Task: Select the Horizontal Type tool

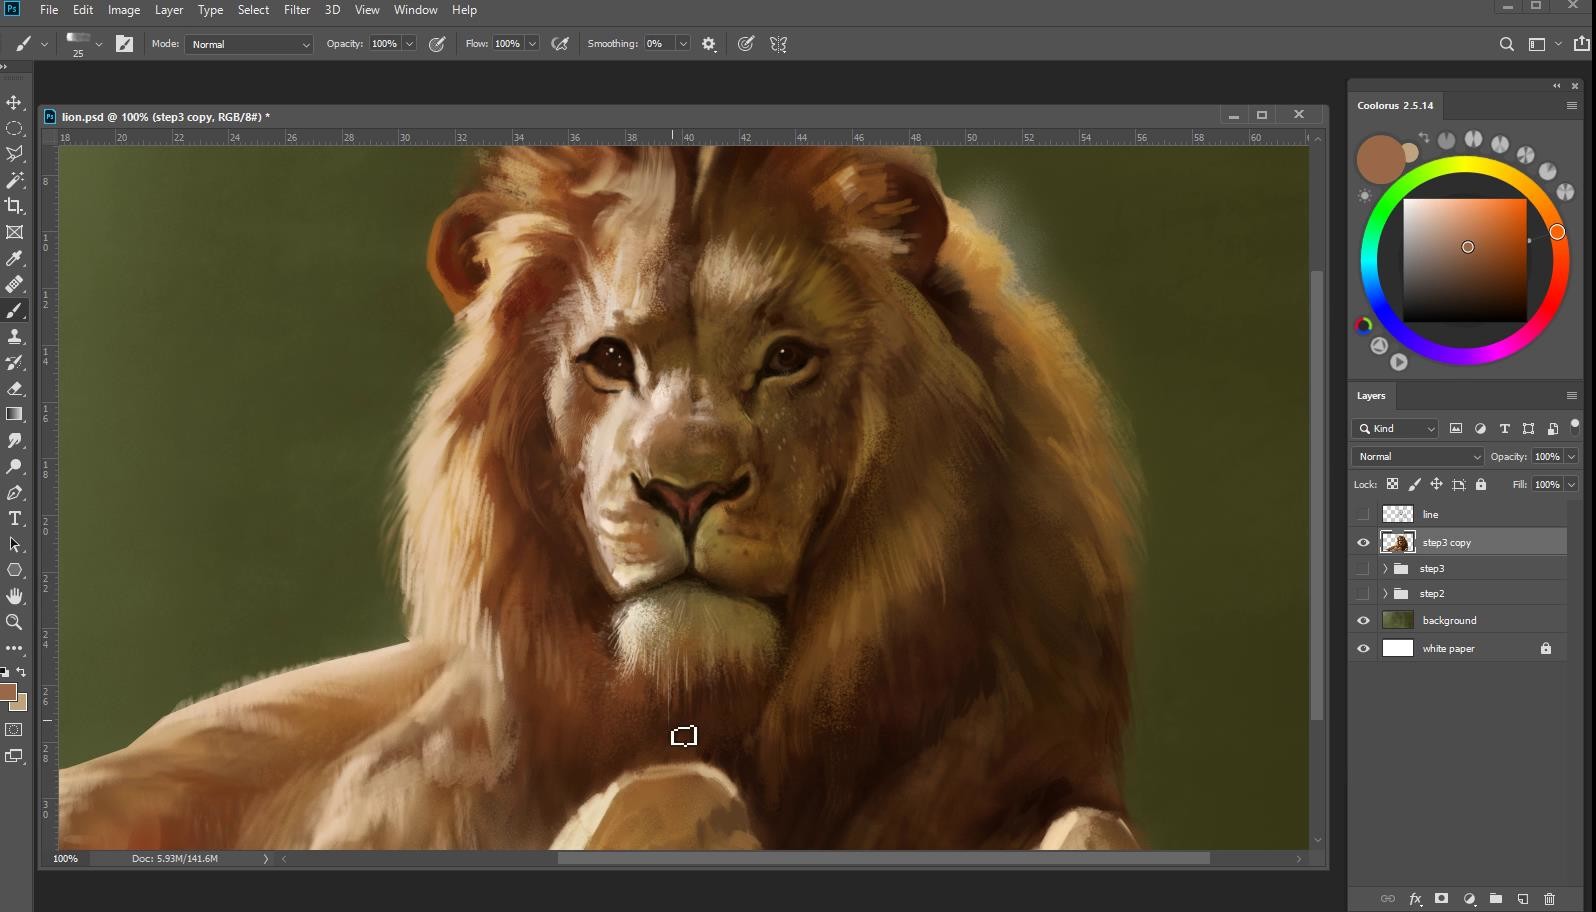Action: [14, 518]
